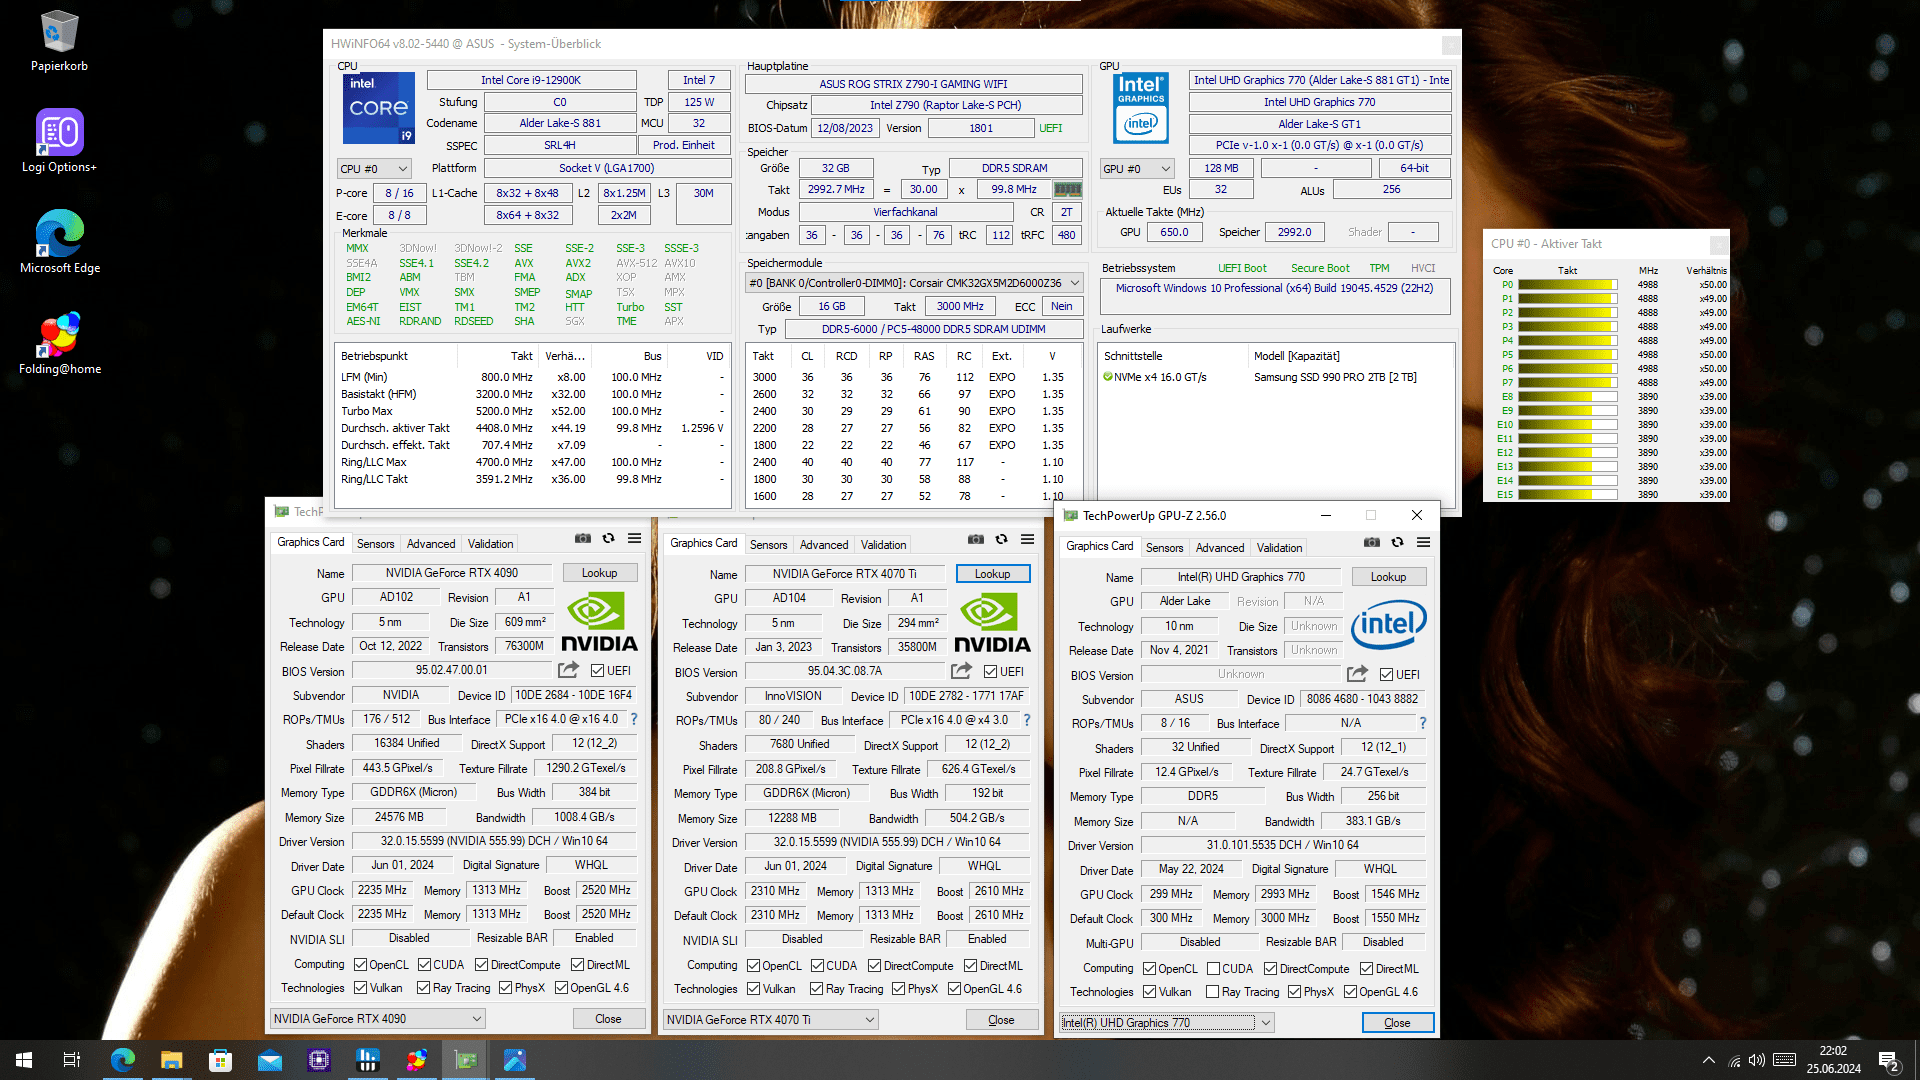The width and height of the screenshot is (1920, 1080).
Task: Open GPU selector dropdown showing RTX 4090
Action: point(378,1018)
